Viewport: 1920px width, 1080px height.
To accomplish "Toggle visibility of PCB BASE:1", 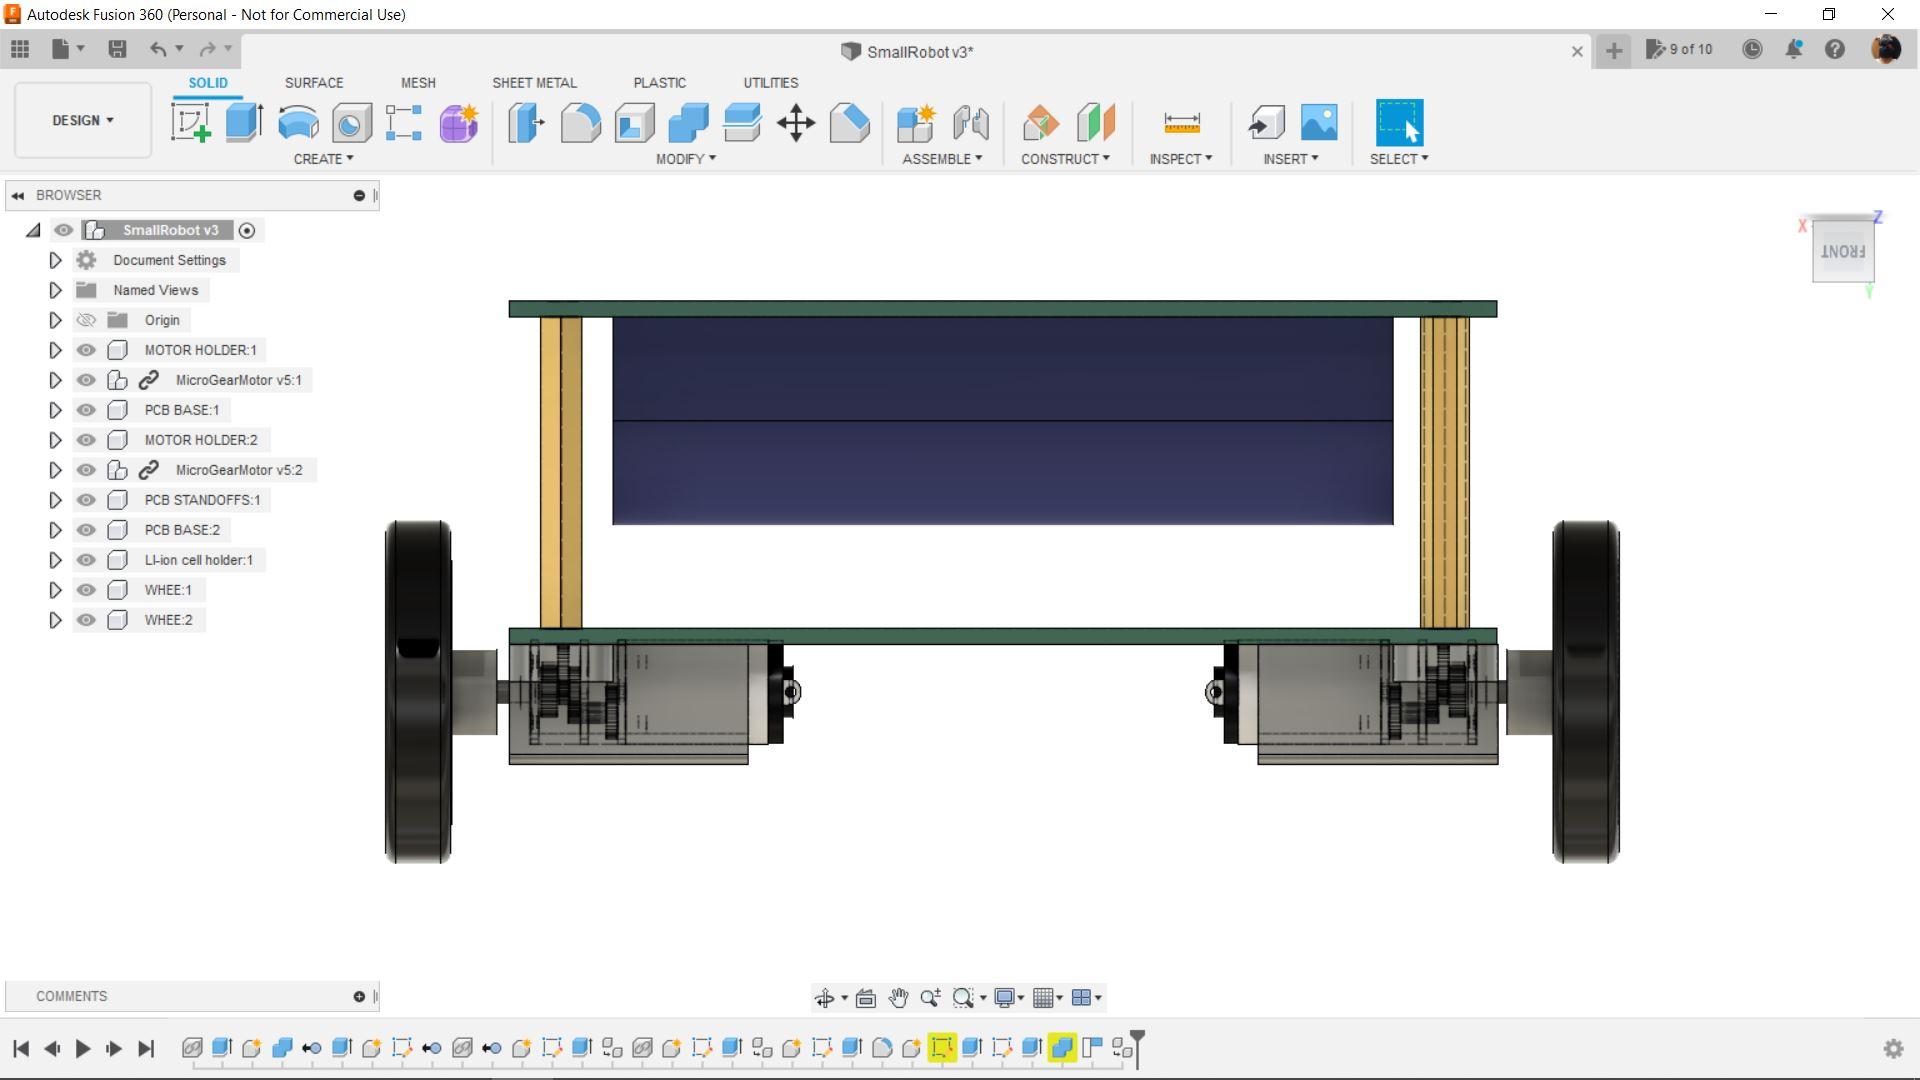I will pyautogui.click(x=86, y=410).
